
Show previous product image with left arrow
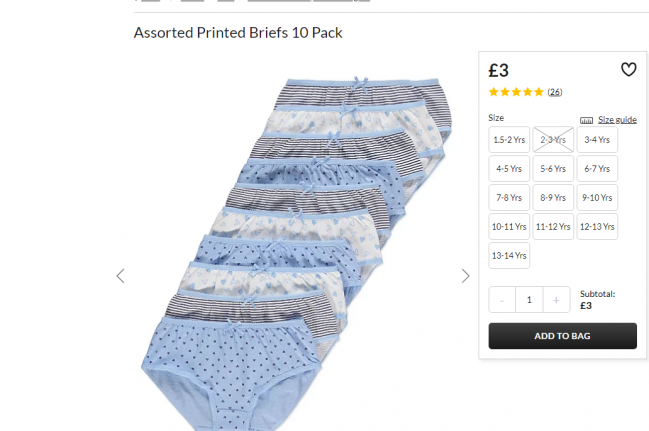coord(121,275)
